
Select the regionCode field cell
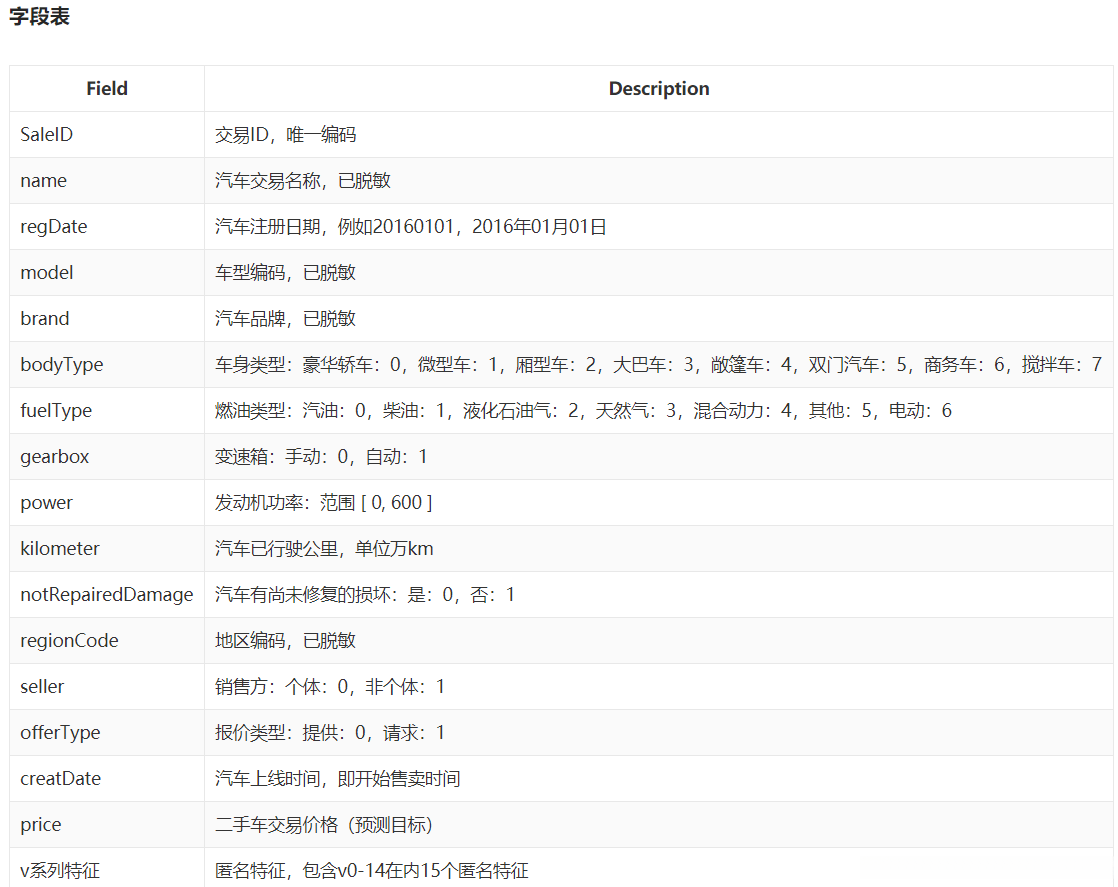point(107,640)
